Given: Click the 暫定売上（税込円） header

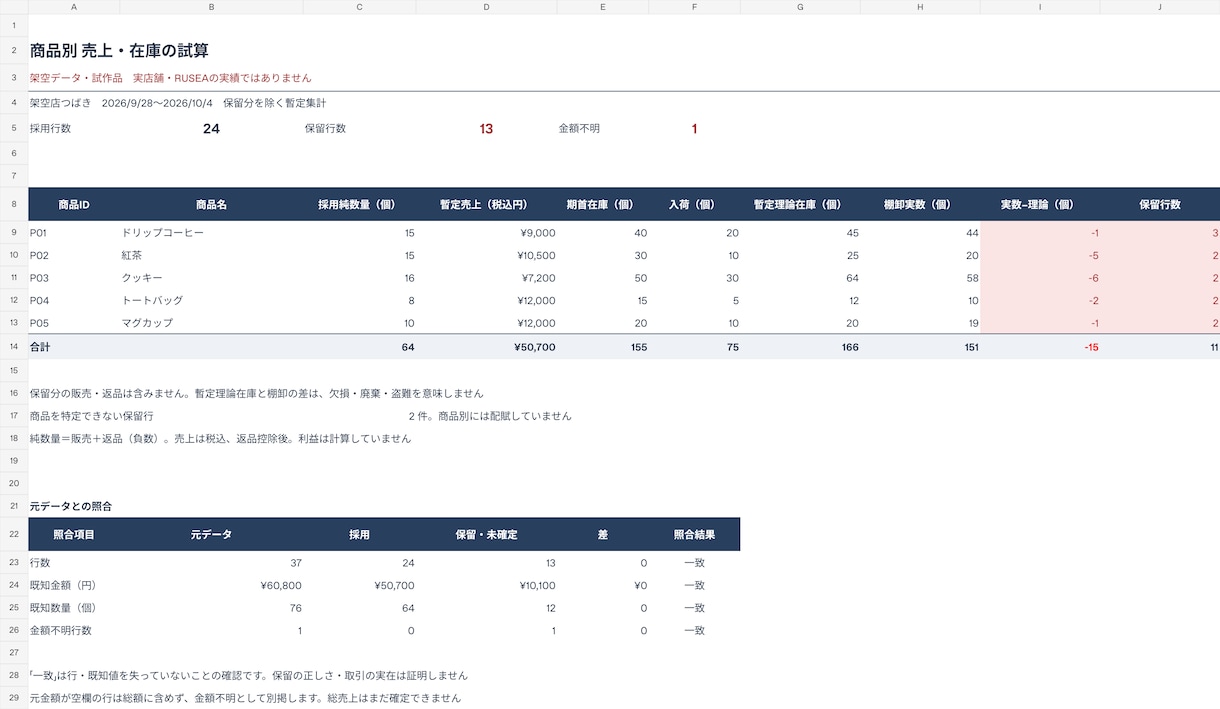Looking at the screenshot, I should [487, 204].
